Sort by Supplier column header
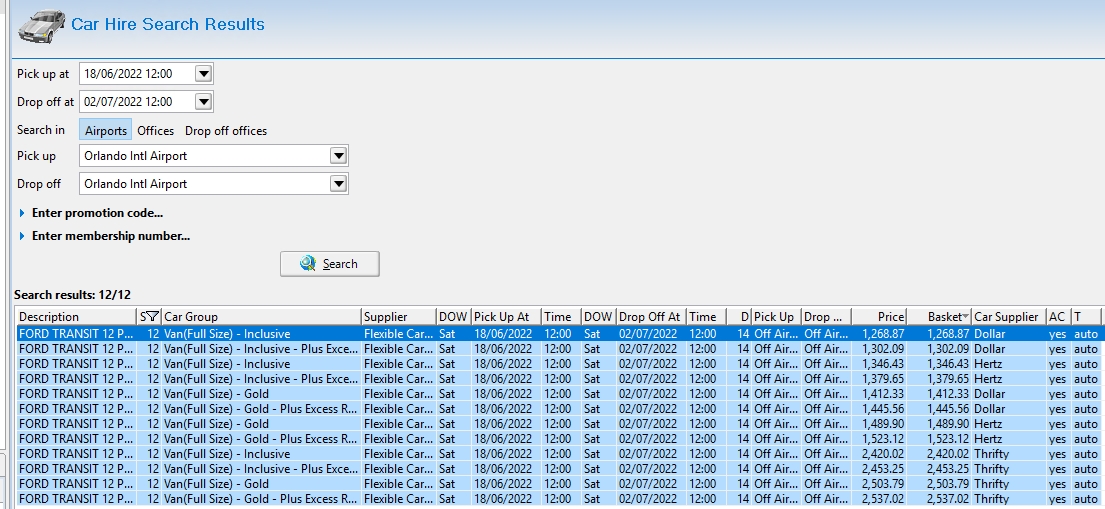 pyautogui.click(x=398, y=317)
